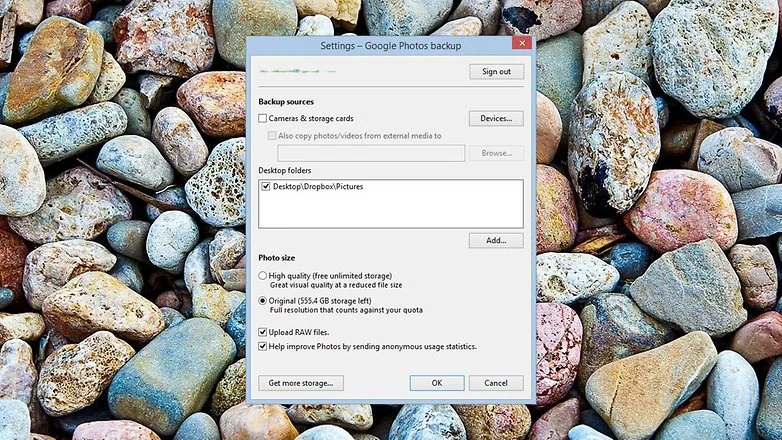Tick 'Also copy photos/videos from external media' checkbox

pos(272,136)
